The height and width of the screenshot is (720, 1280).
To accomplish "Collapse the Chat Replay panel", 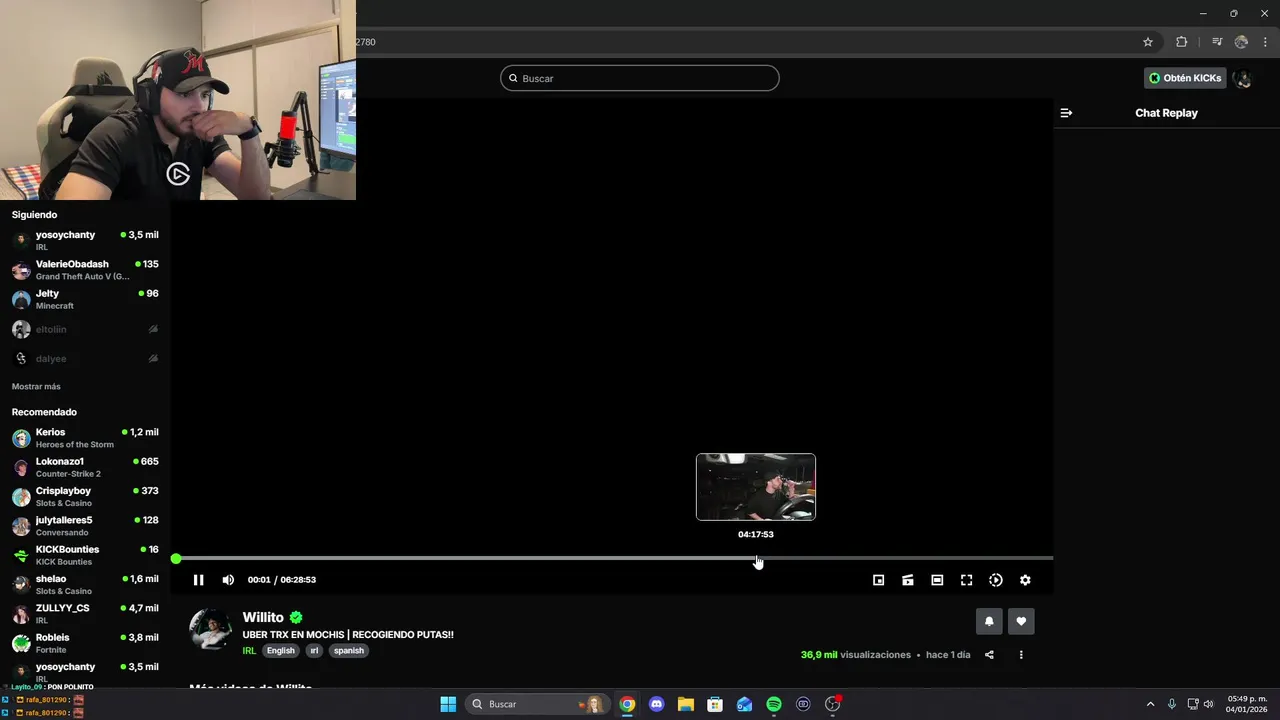I will (1066, 113).
